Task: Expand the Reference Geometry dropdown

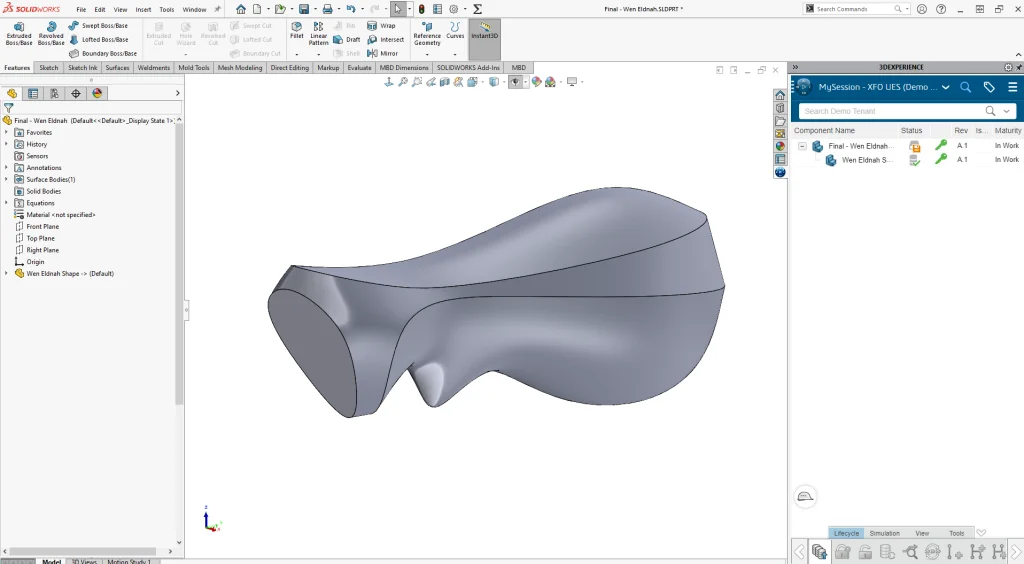Action: [427, 54]
